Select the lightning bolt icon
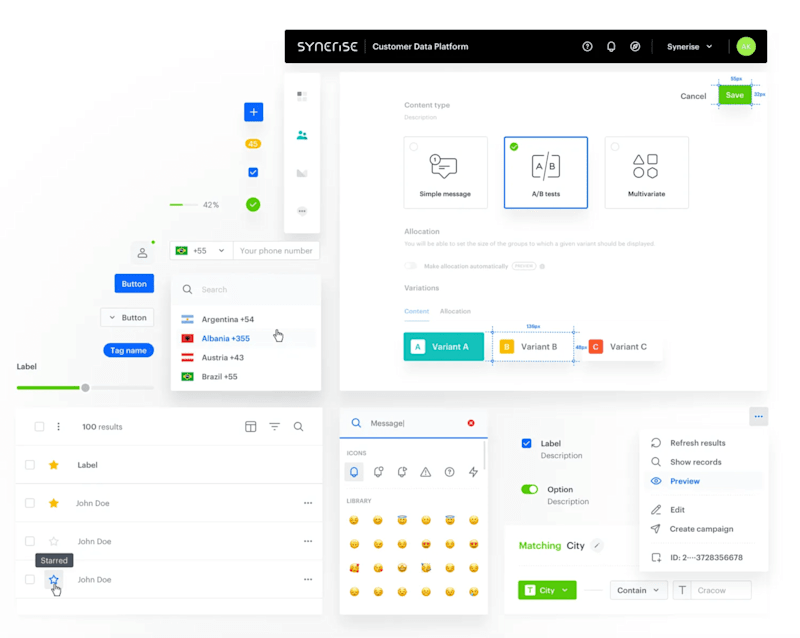The width and height of the screenshot is (800, 638). pos(473,472)
